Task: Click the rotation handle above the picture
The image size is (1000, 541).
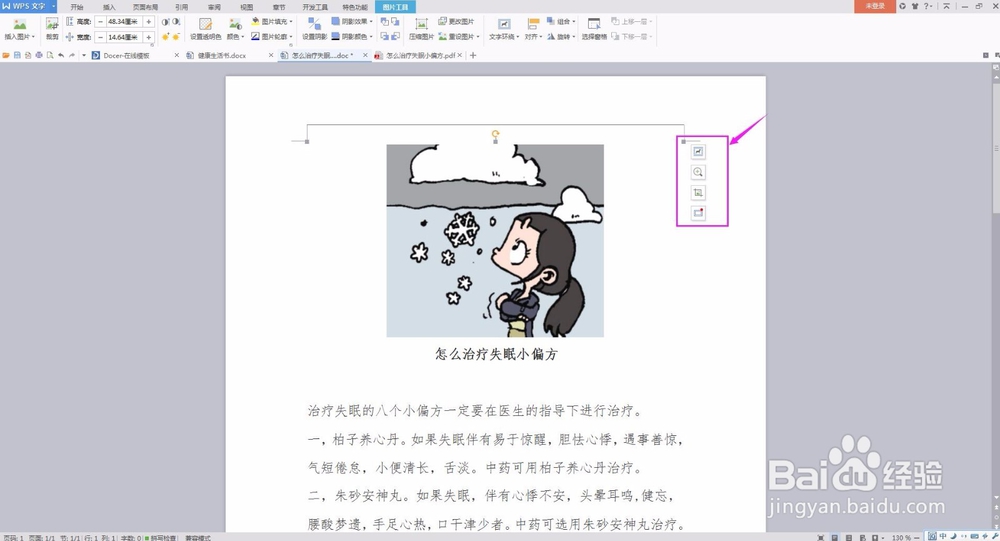Action: click(x=496, y=134)
